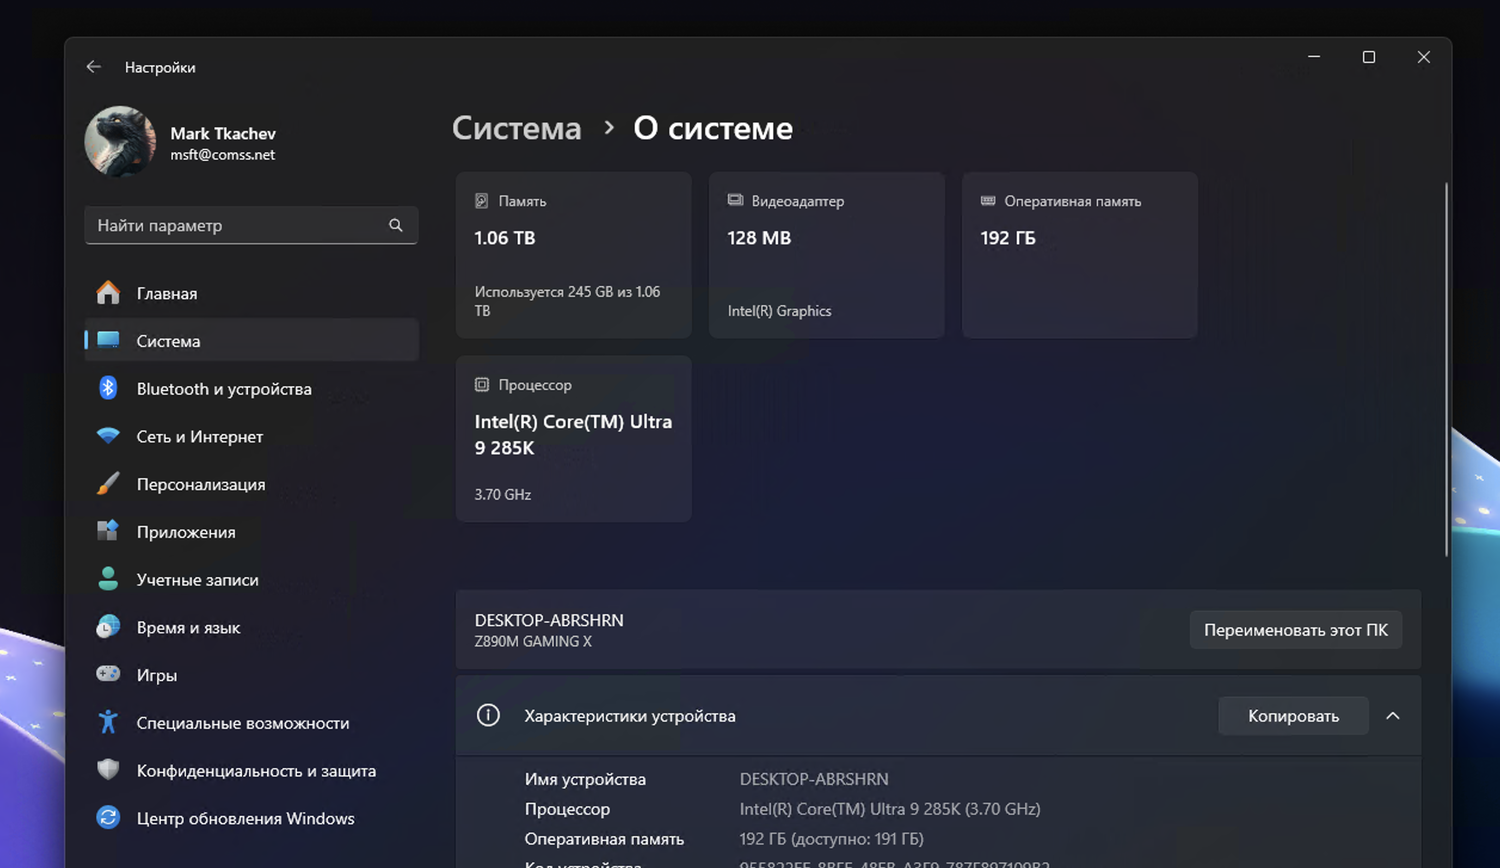Open Учетные записи settings
1500x868 pixels.
pyautogui.click(x=251, y=580)
